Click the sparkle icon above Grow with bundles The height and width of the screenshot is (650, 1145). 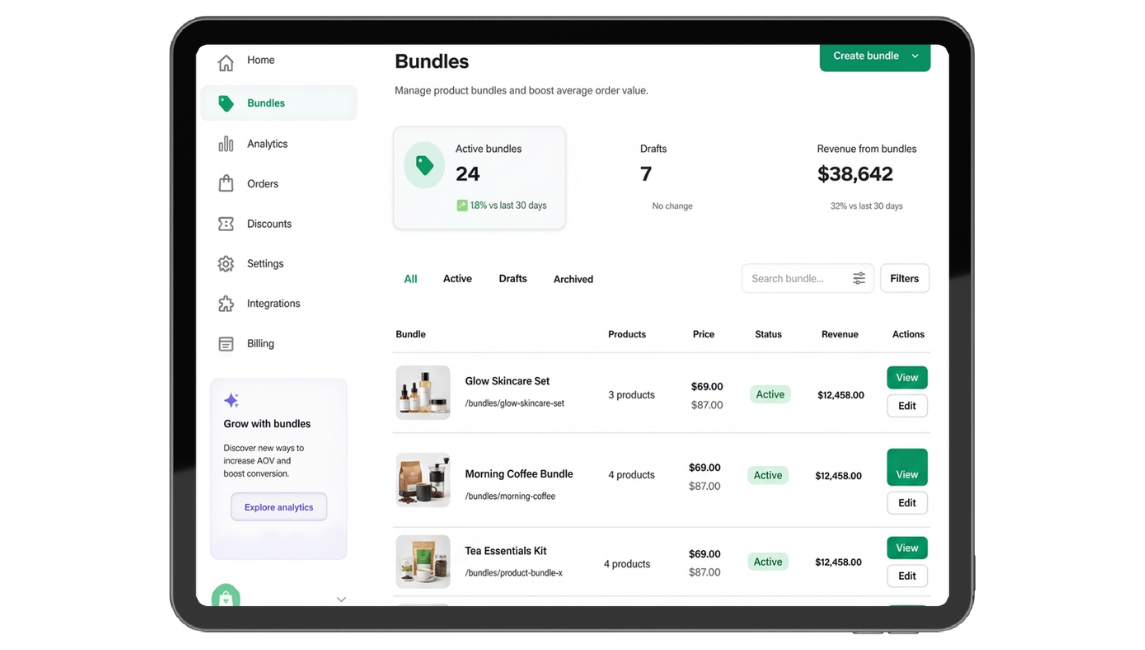point(231,400)
